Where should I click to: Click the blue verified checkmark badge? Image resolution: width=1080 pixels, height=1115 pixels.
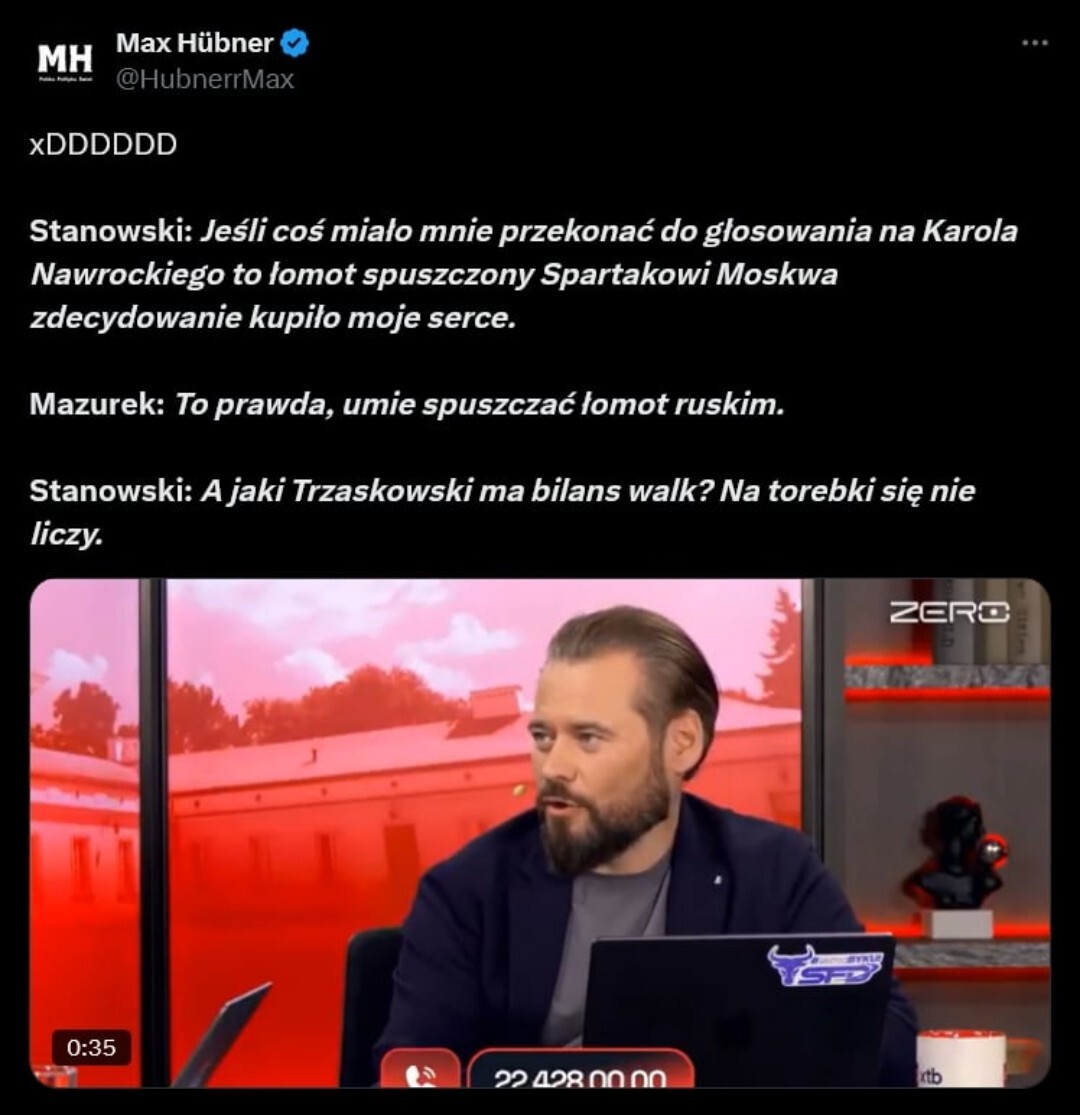(294, 43)
